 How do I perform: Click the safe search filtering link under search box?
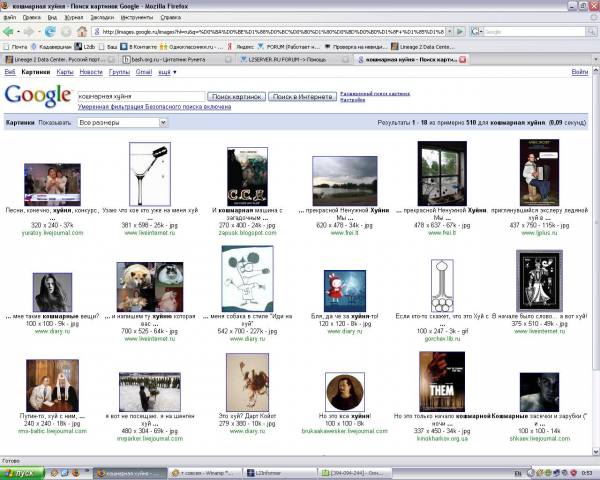155,107
